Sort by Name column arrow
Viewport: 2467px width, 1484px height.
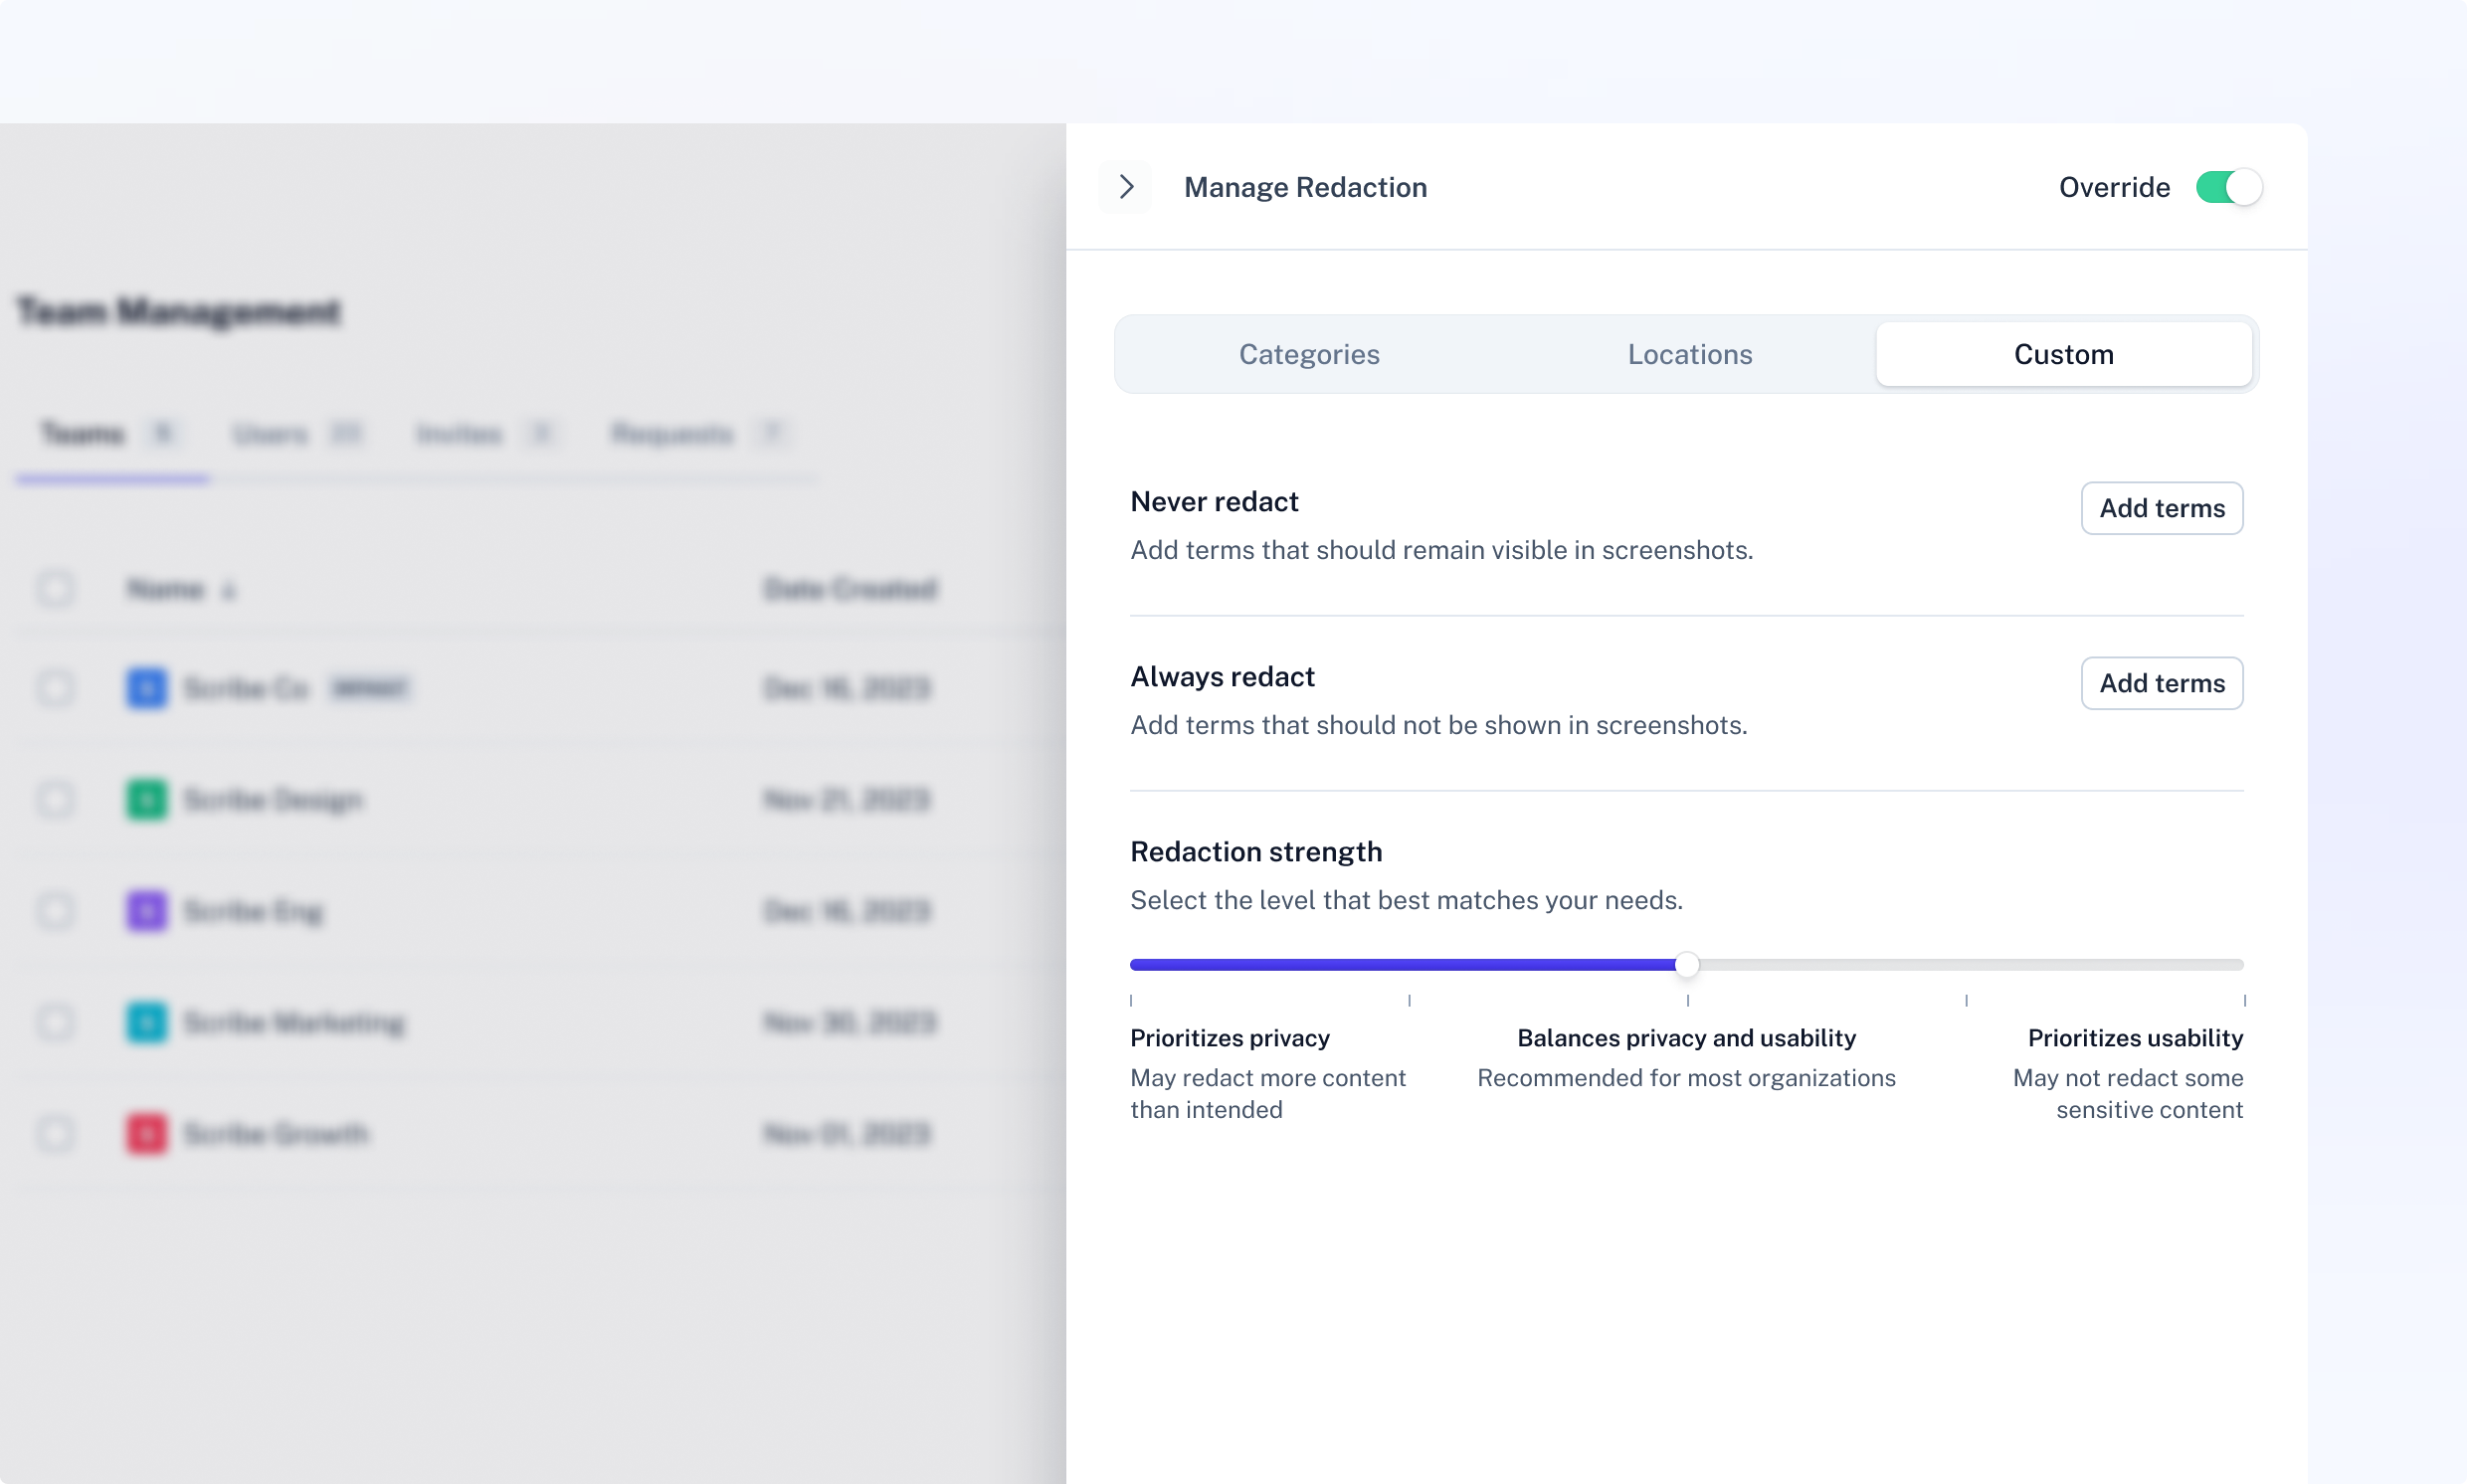(x=229, y=590)
